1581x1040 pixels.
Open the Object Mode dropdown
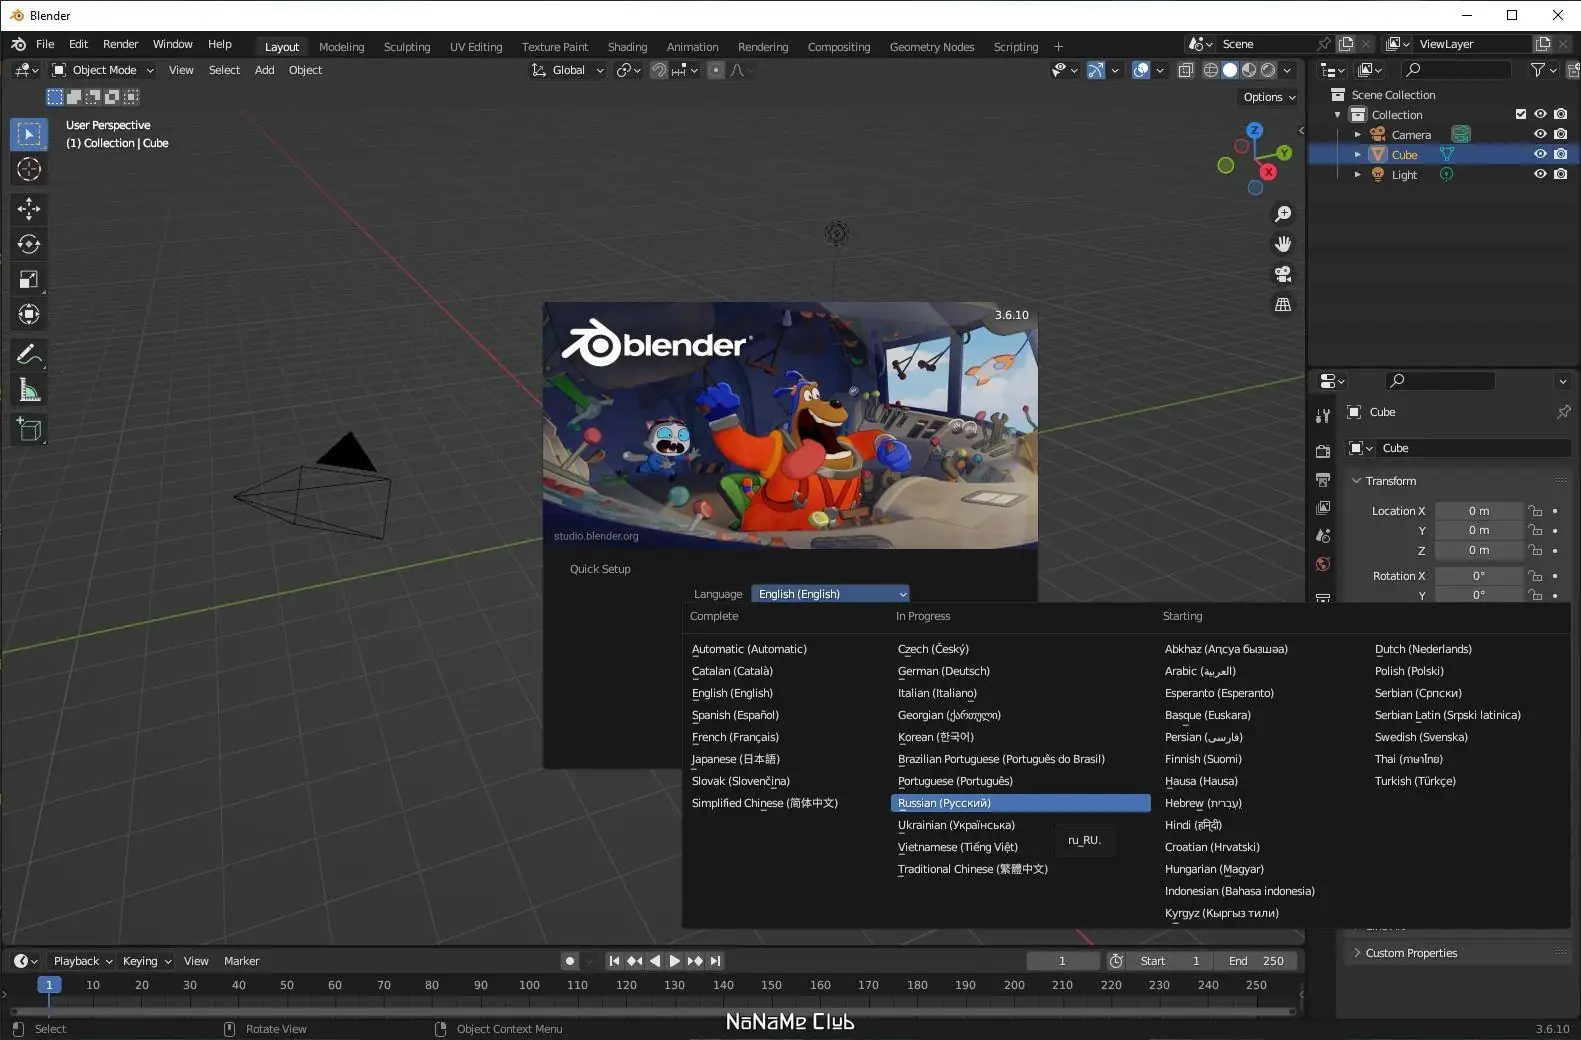click(104, 70)
